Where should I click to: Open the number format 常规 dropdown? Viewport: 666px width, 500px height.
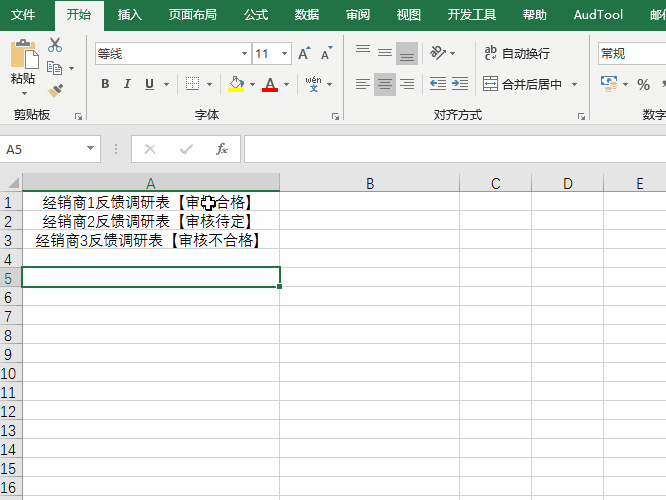pos(632,54)
